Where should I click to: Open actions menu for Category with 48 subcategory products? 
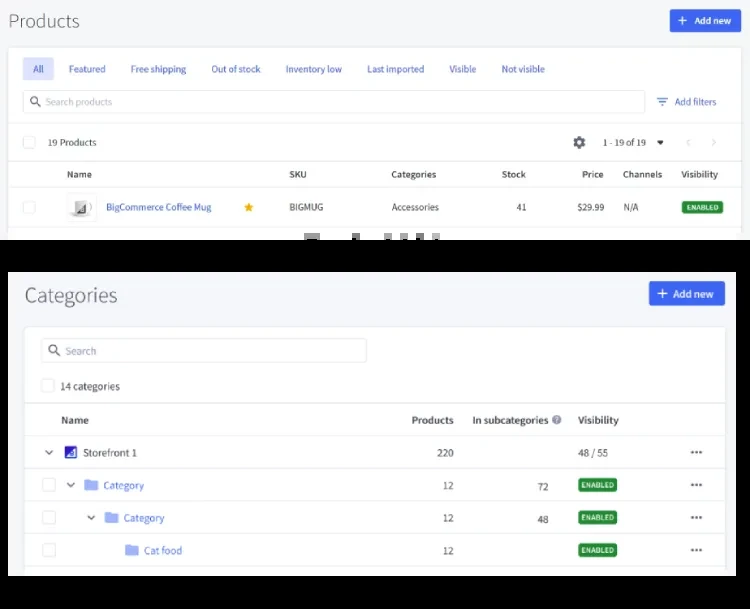[x=696, y=517]
